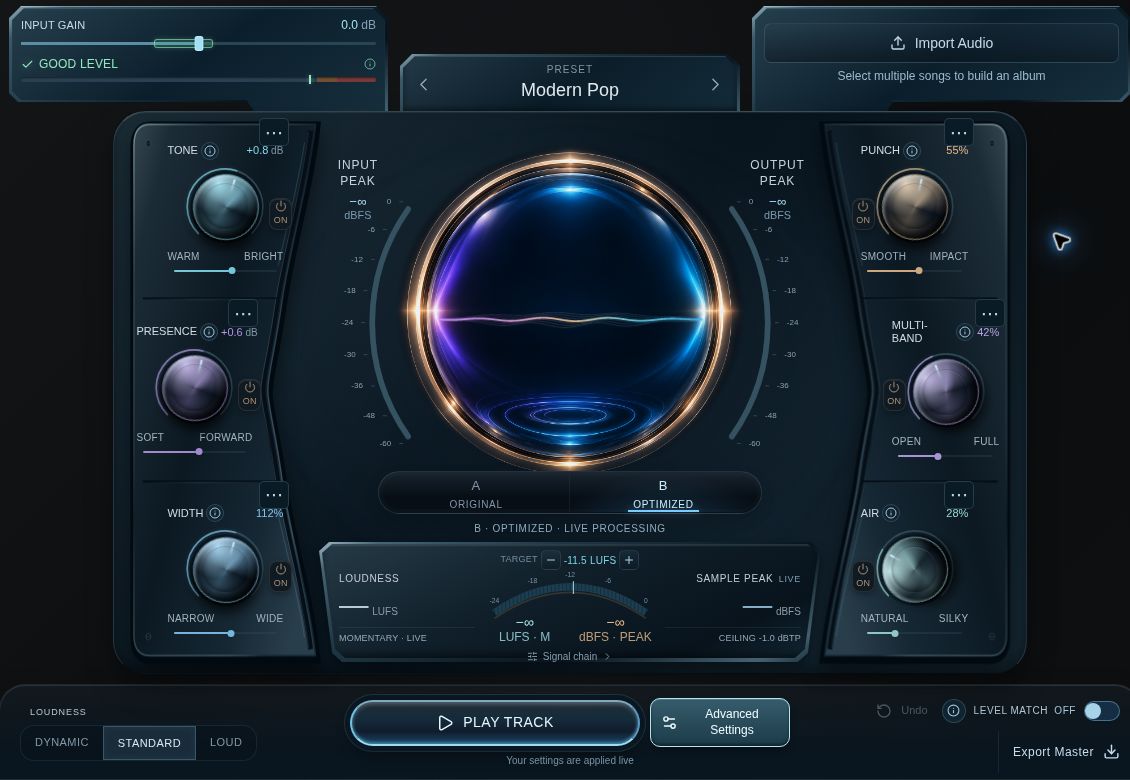Image resolution: width=1130 pixels, height=780 pixels.
Task: Click the play triangle on Play Track
Action: point(445,722)
